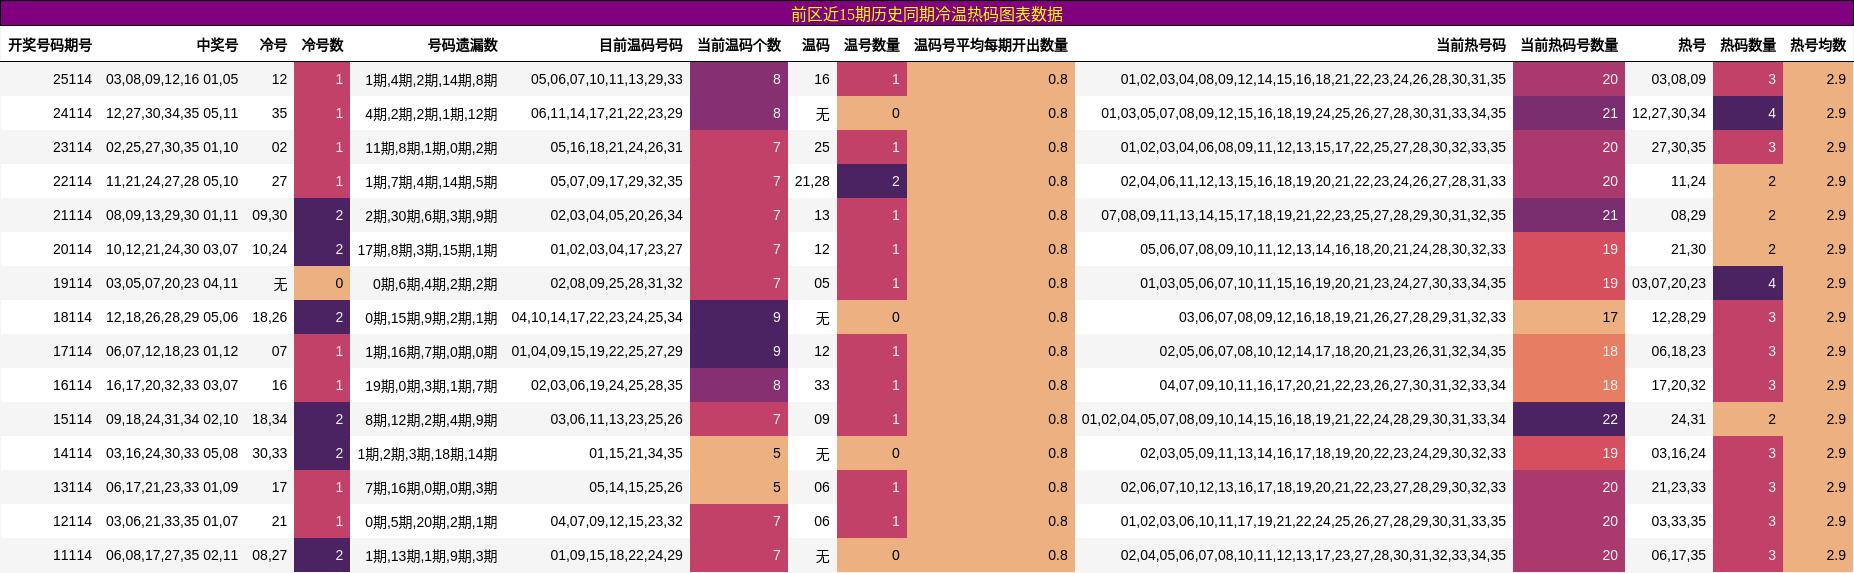Click the dark purple 9 in row 18114
The image size is (1854, 573).
(x=739, y=317)
